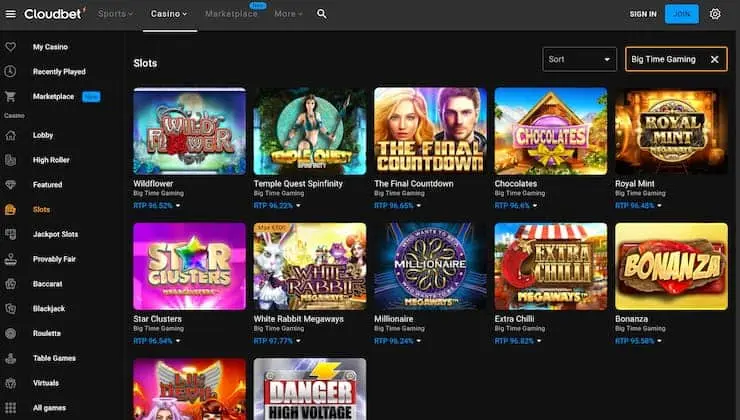Viewport: 740px width, 420px height.
Task: Open Provably Fair sidebar link
Action: click(x=54, y=259)
